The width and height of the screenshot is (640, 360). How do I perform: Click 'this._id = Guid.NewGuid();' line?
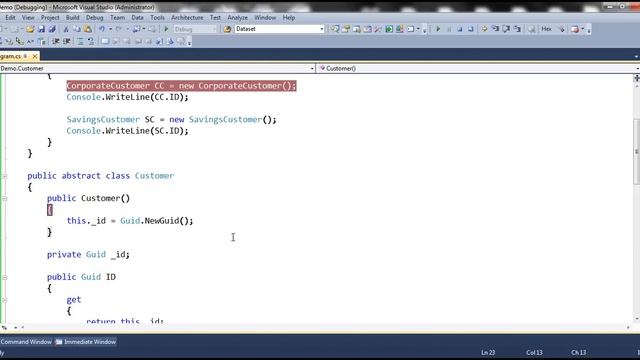tap(130, 221)
